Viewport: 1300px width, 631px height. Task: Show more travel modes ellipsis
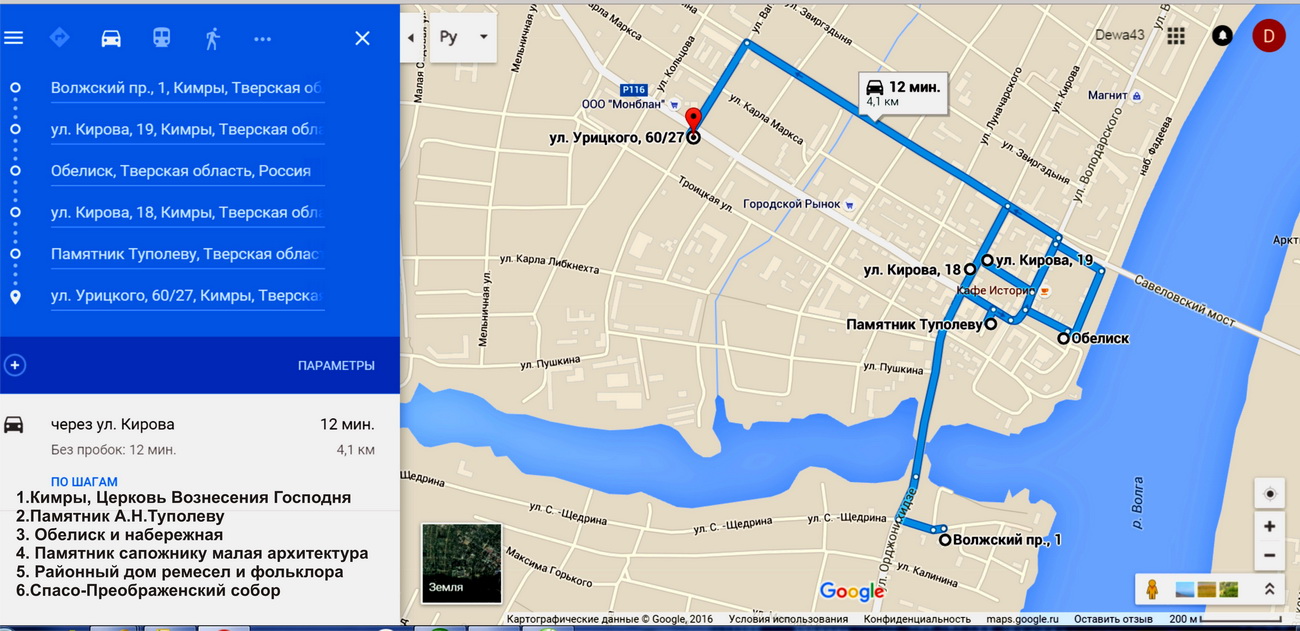tap(263, 39)
